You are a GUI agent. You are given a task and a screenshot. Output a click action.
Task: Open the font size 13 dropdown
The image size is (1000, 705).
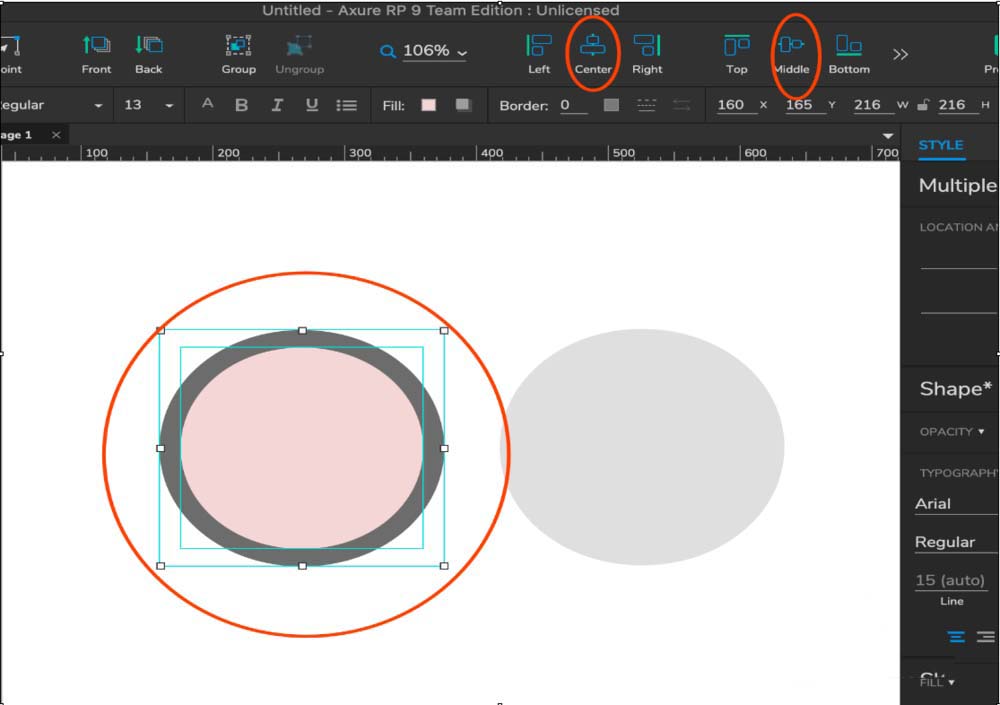(169, 106)
